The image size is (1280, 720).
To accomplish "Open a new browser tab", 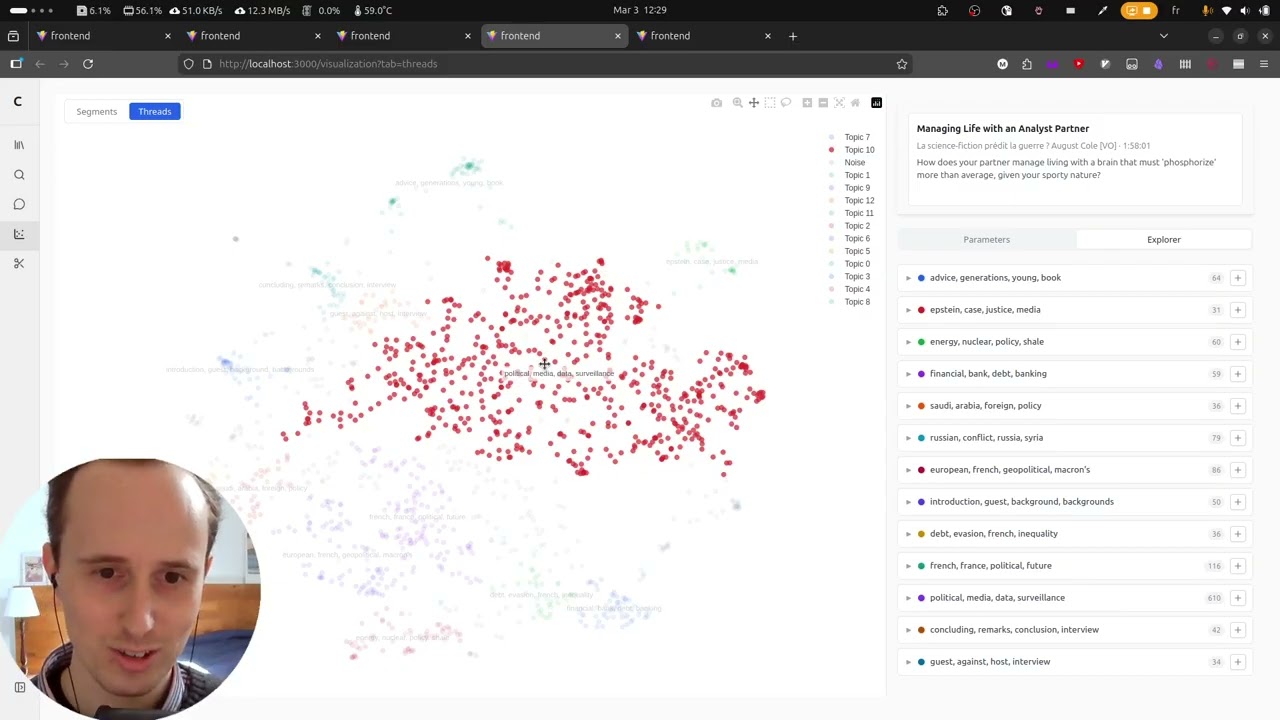I will [x=793, y=36].
